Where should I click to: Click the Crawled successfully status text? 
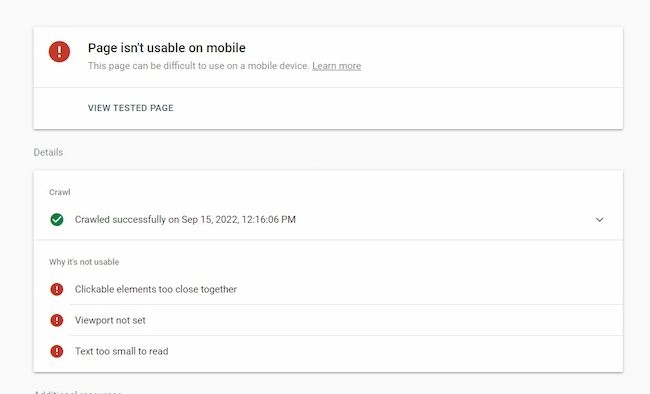pos(185,219)
